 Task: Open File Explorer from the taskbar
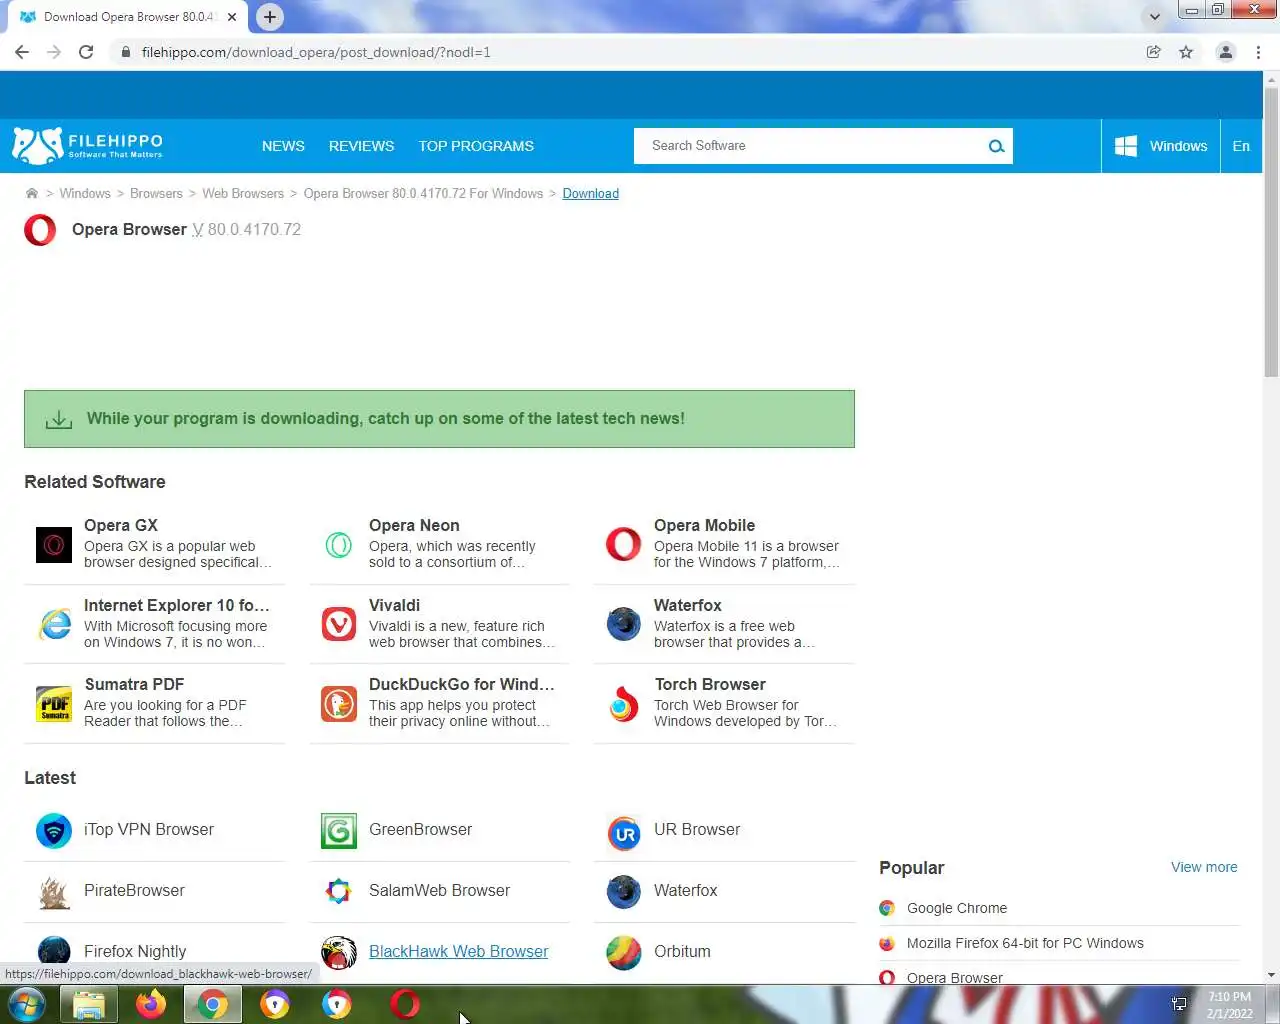[x=89, y=1004]
